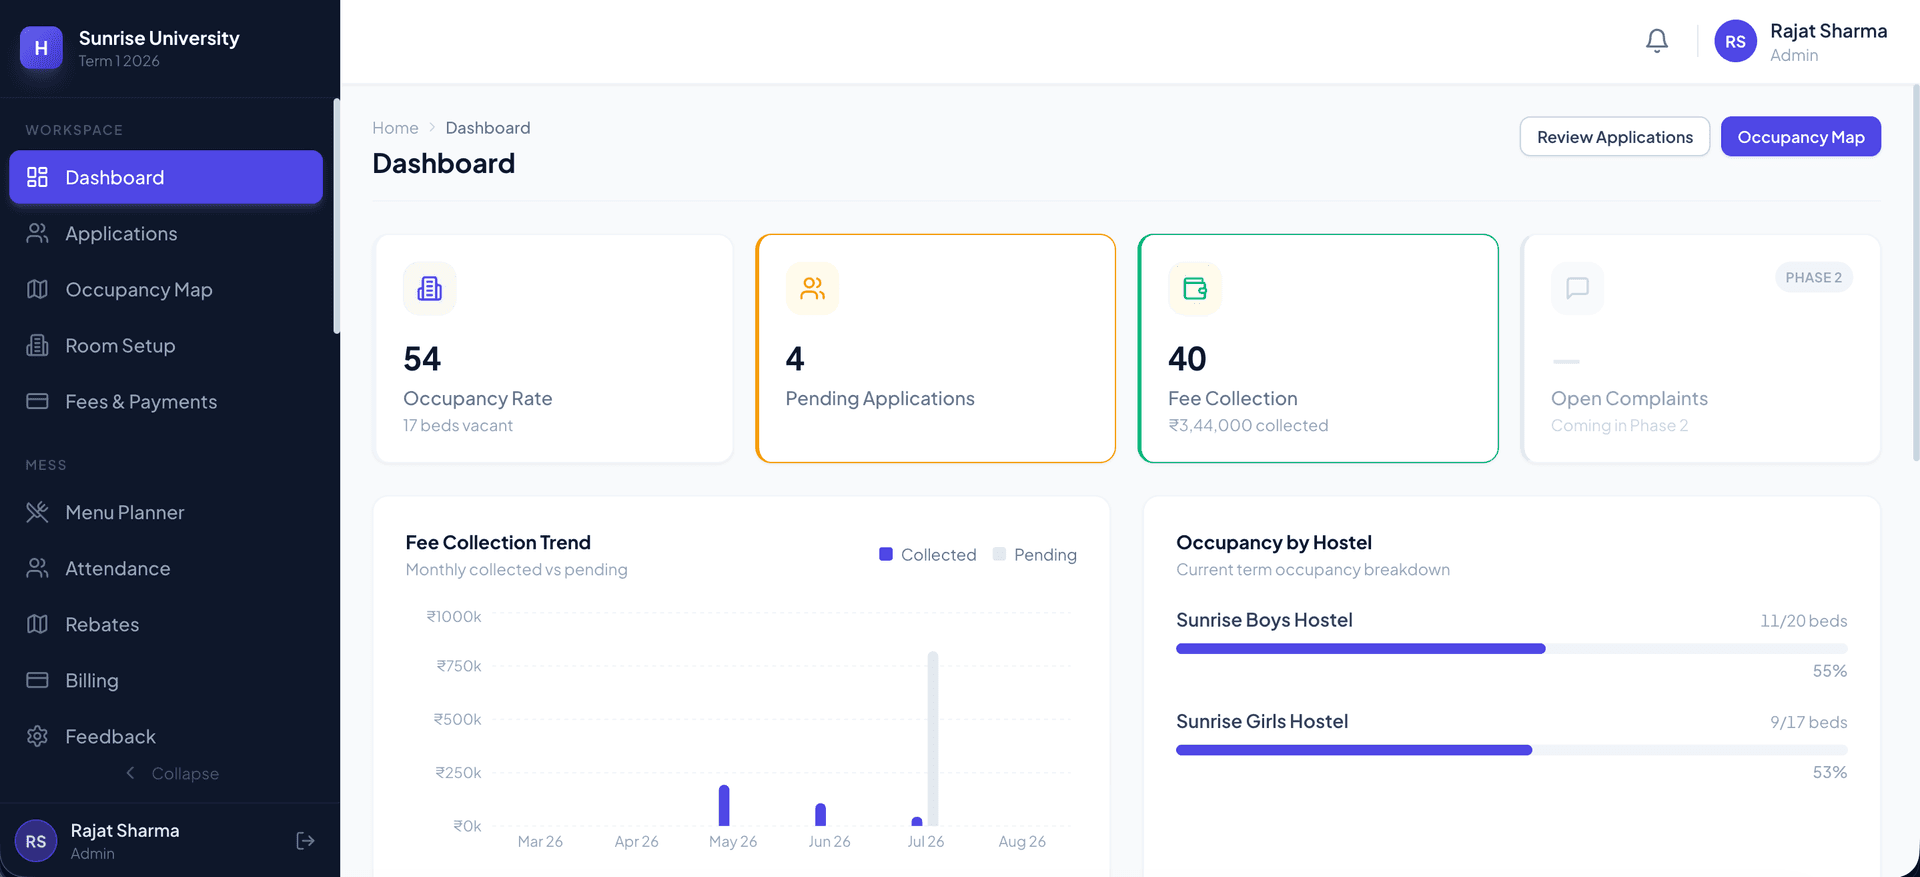Image resolution: width=1920 pixels, height=877 pixels.
Task: Open Occupancy Map from the sidebar
Action: pyautogui.click(x=166, y=290)
